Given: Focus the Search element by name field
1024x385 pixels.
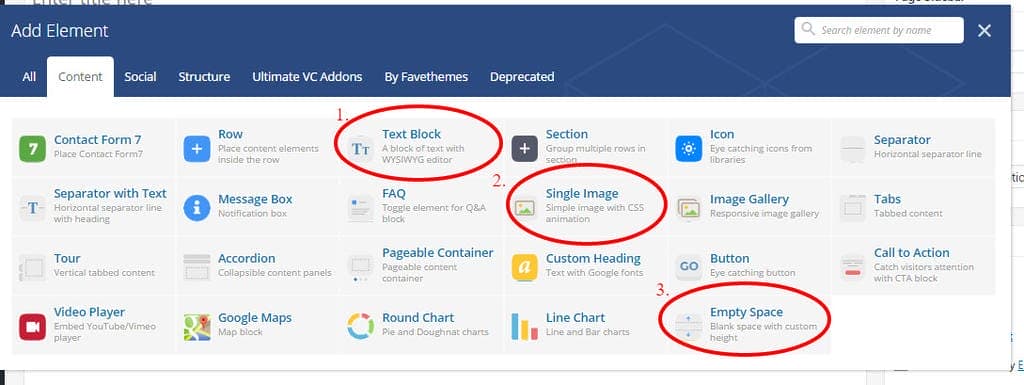Looking at the screenshot, I should click(x=879, y=30).
